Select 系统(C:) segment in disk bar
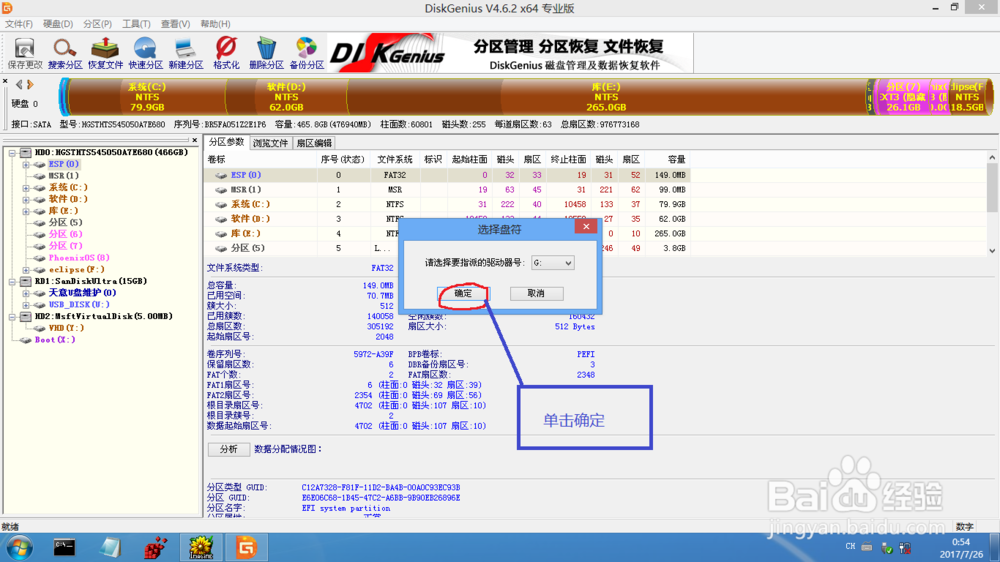 tap(147, 97)
